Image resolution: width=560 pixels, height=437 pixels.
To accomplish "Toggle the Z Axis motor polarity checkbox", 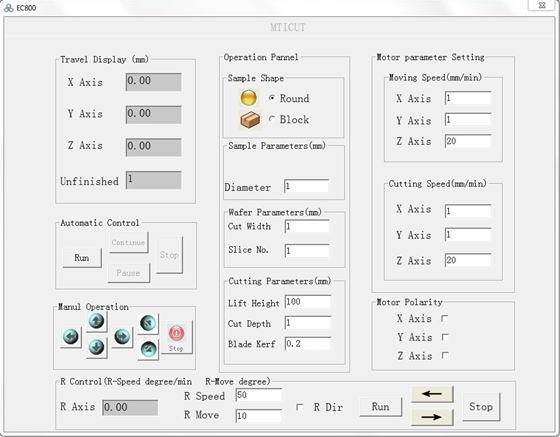I will tap(445, 356).
